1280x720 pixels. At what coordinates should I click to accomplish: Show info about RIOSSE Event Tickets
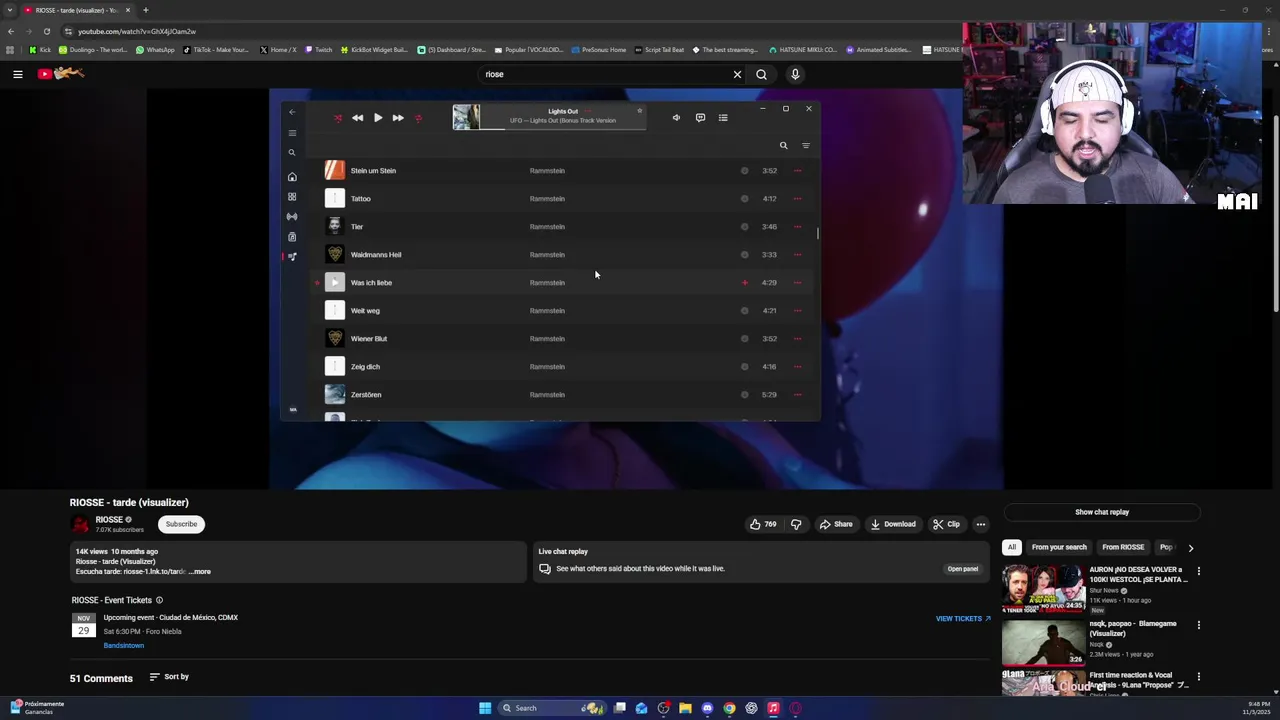(159, 600)
